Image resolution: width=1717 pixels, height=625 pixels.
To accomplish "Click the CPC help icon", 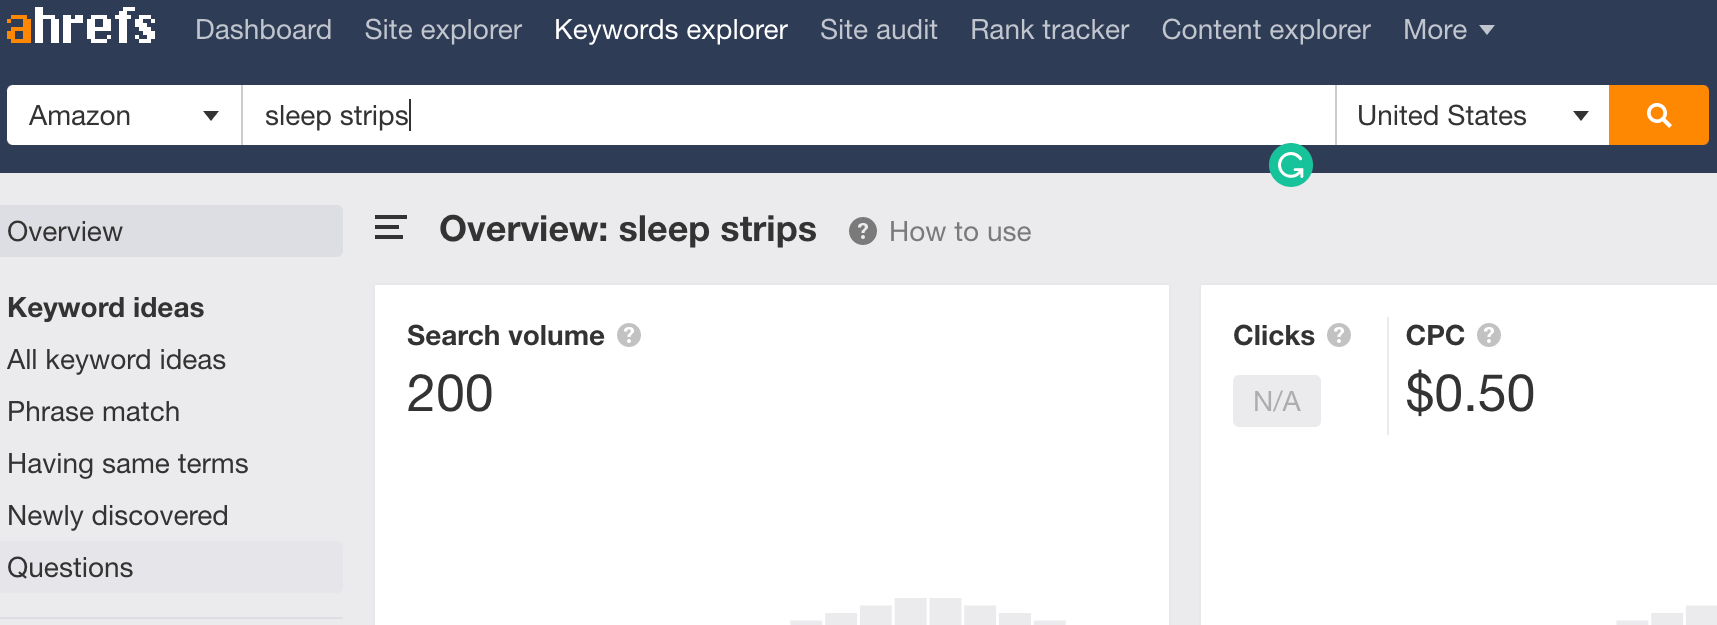I will pos(1489,335).
